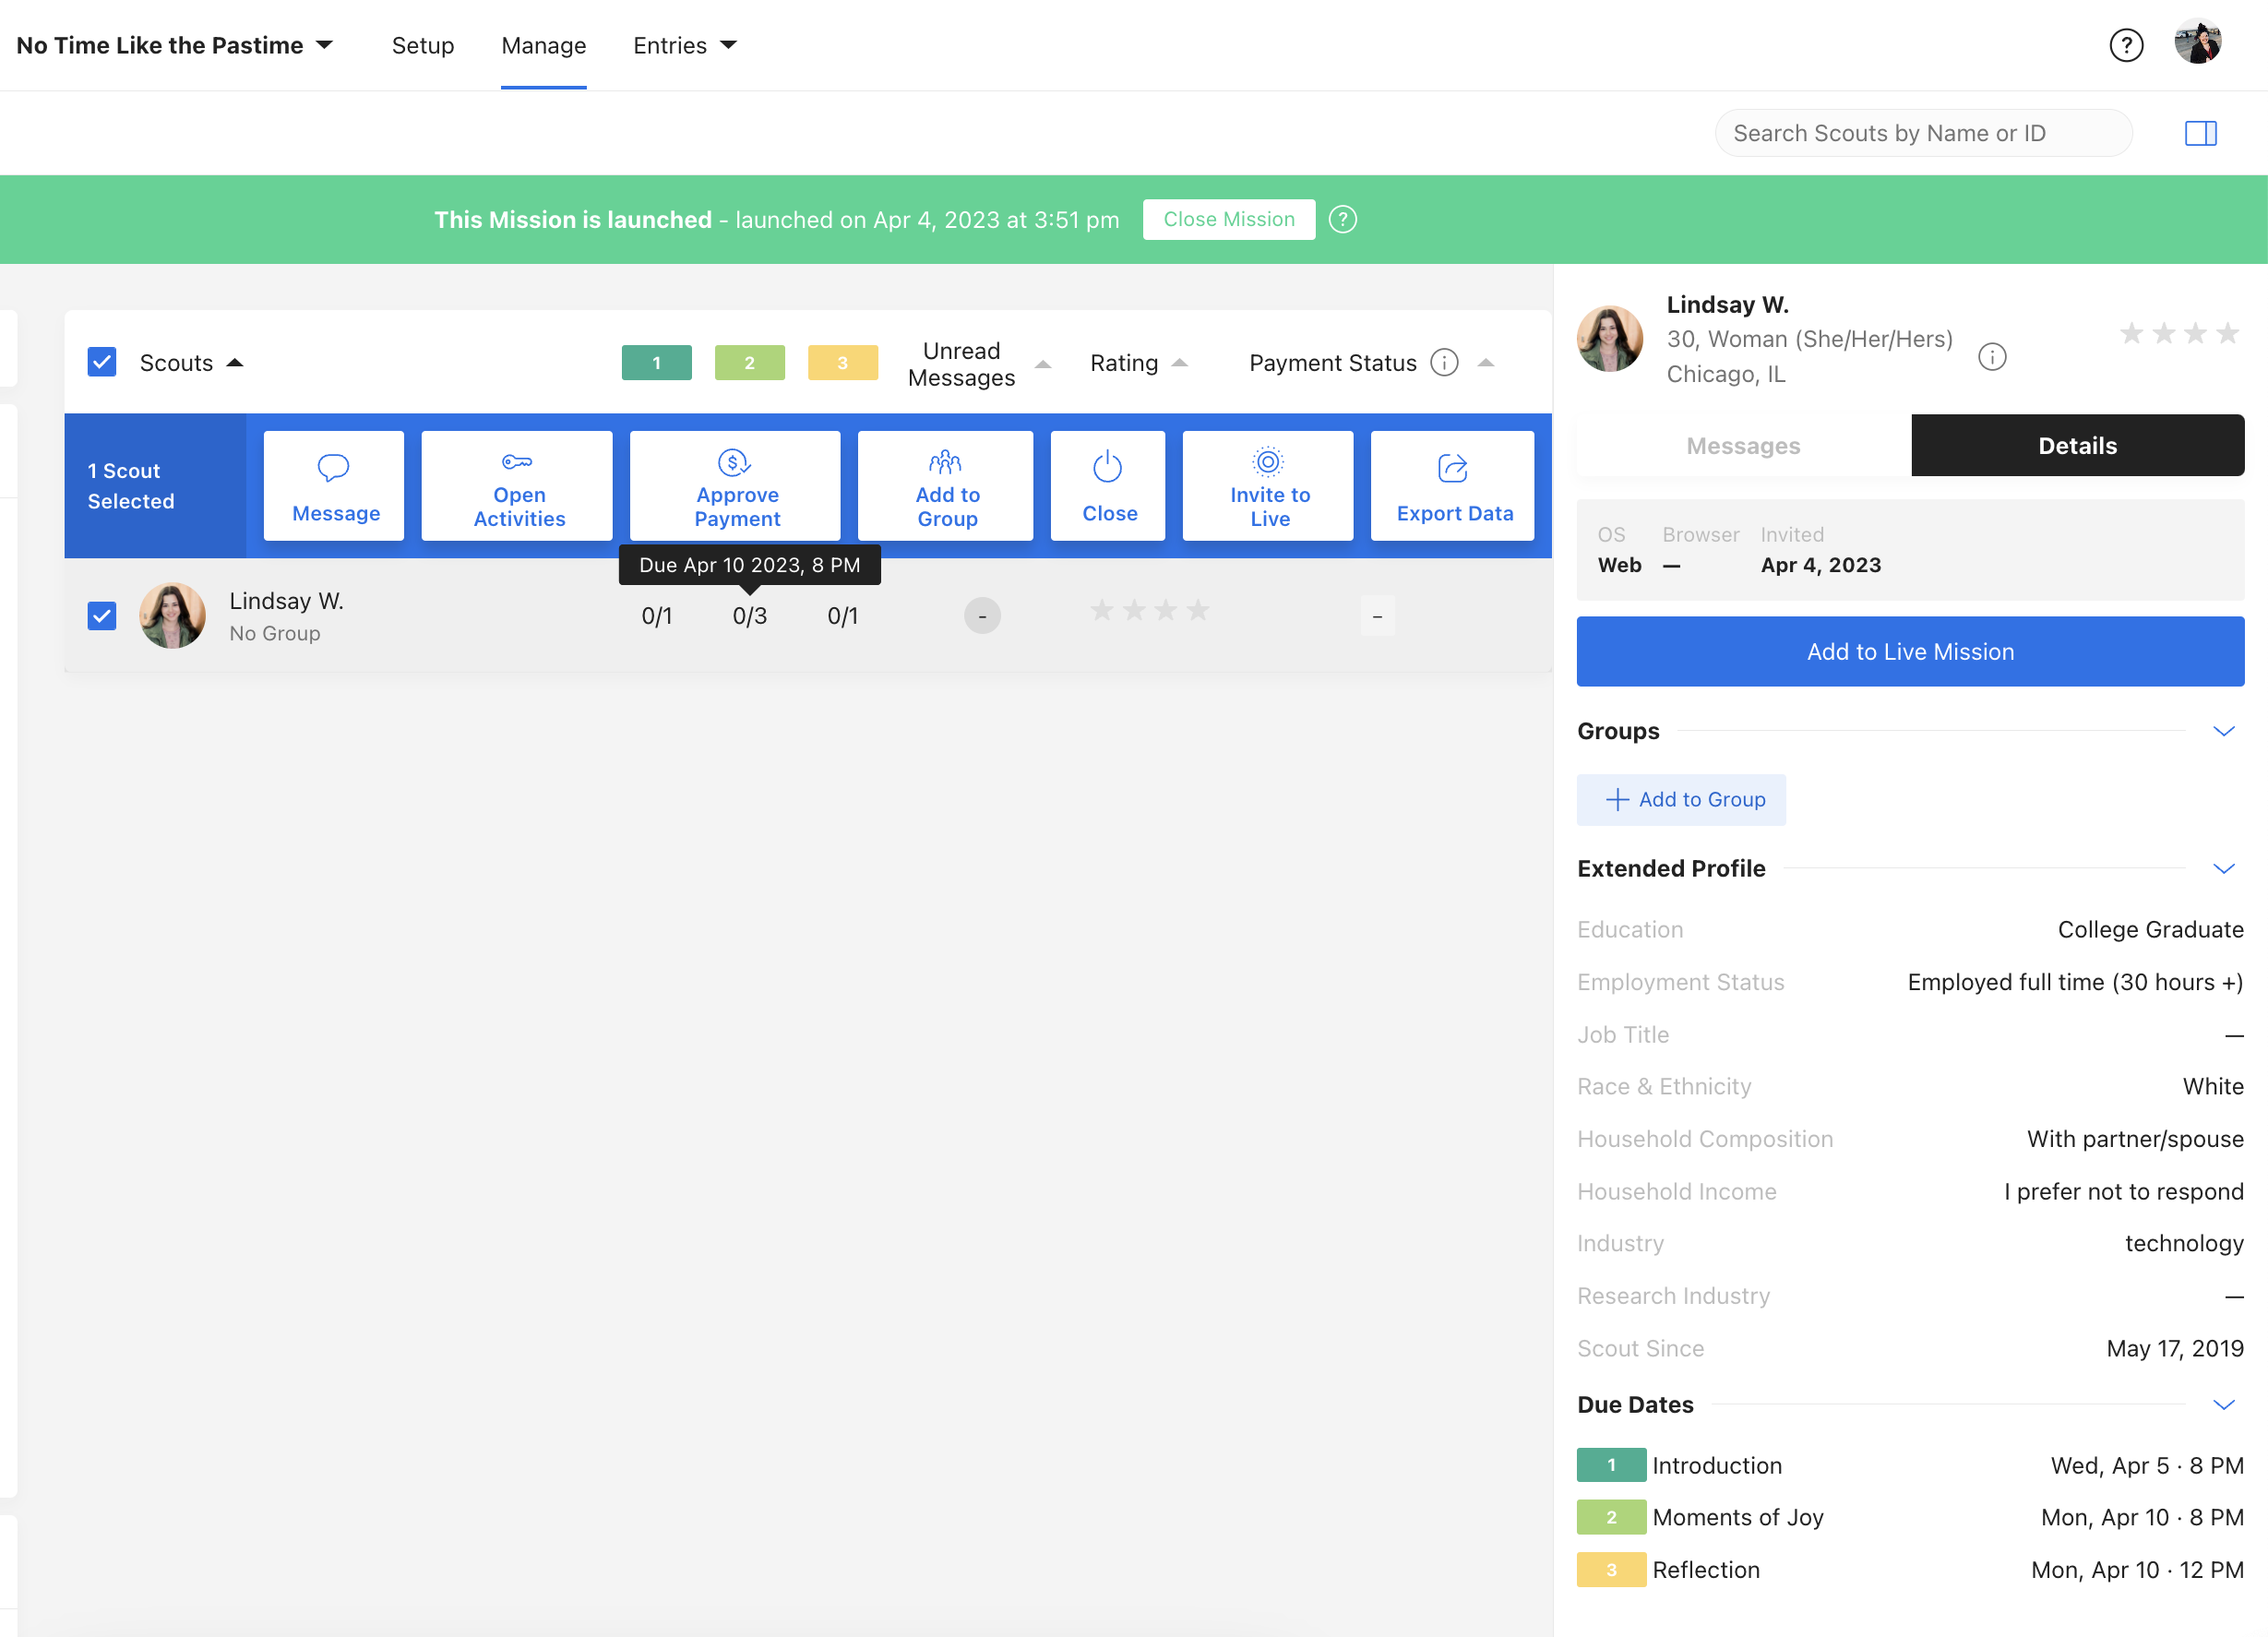
Task: Click the Reflection due date row
Action: tap(1910, 1569)
